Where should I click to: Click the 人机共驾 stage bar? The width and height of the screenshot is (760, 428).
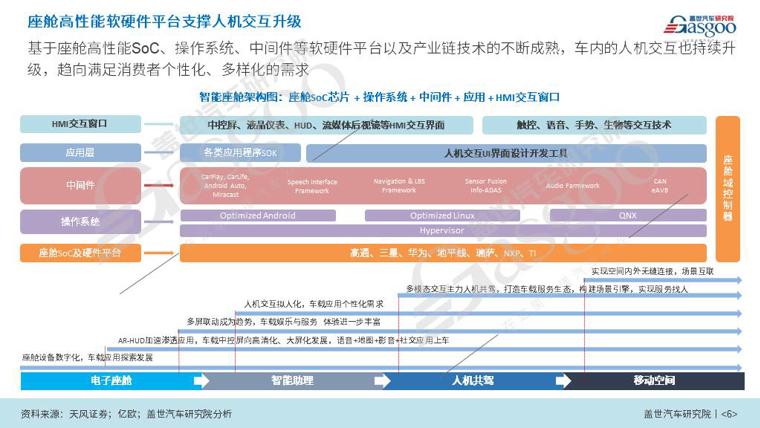pyautogui.click(x=473, y=380)
